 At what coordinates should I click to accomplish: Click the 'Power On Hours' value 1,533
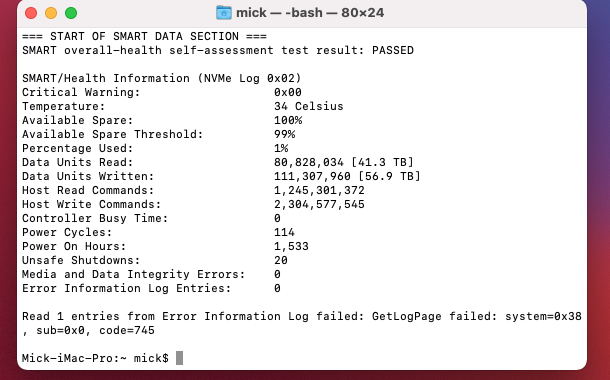[x=291, y=246]
